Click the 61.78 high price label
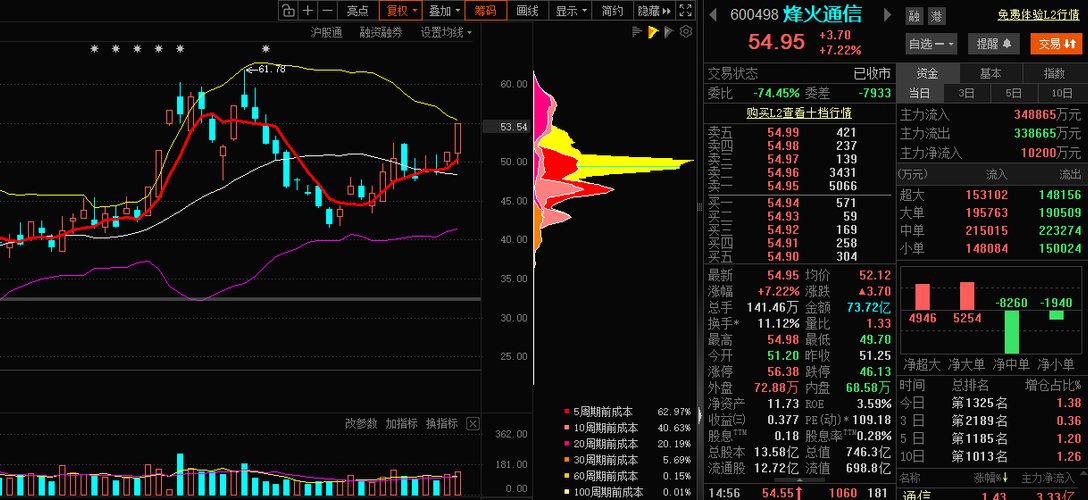The width and height of the screenshot is (1088, 500). (271, 69)
